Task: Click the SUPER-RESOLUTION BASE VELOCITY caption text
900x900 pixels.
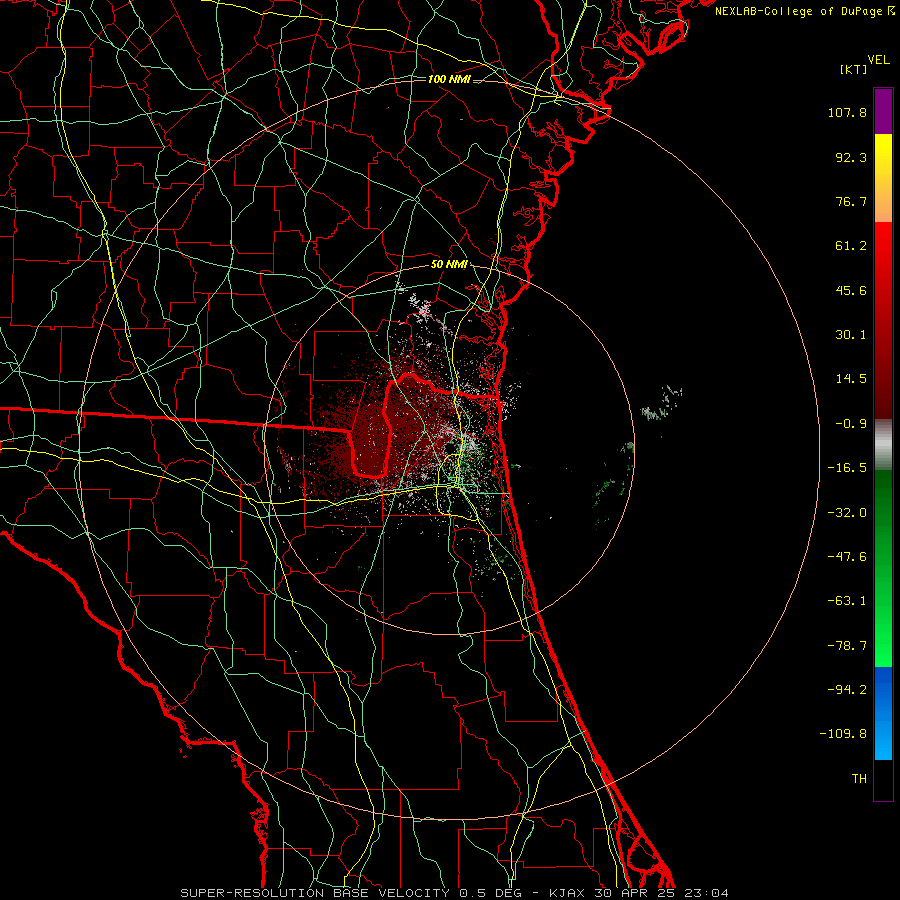Action: pos(317,893)
